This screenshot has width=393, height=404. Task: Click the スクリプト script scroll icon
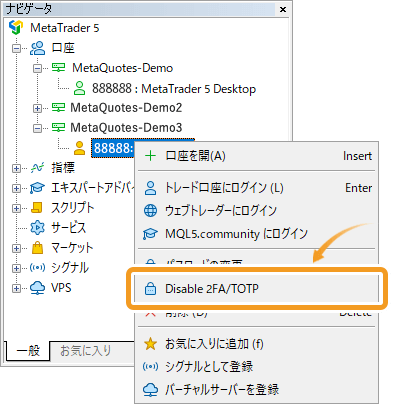click(37, 208)
